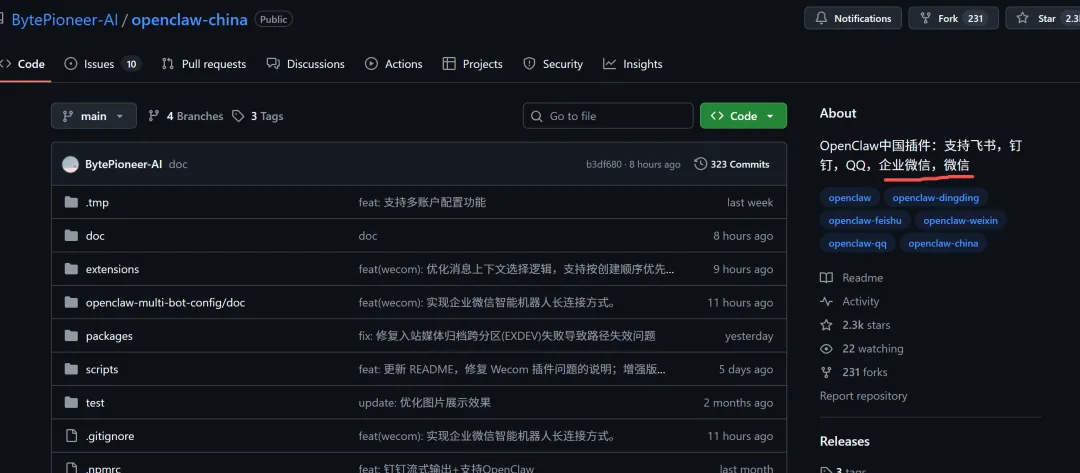The image size is (1080, 473).
Task: Open the Code tab
Action: pos(23,64)
